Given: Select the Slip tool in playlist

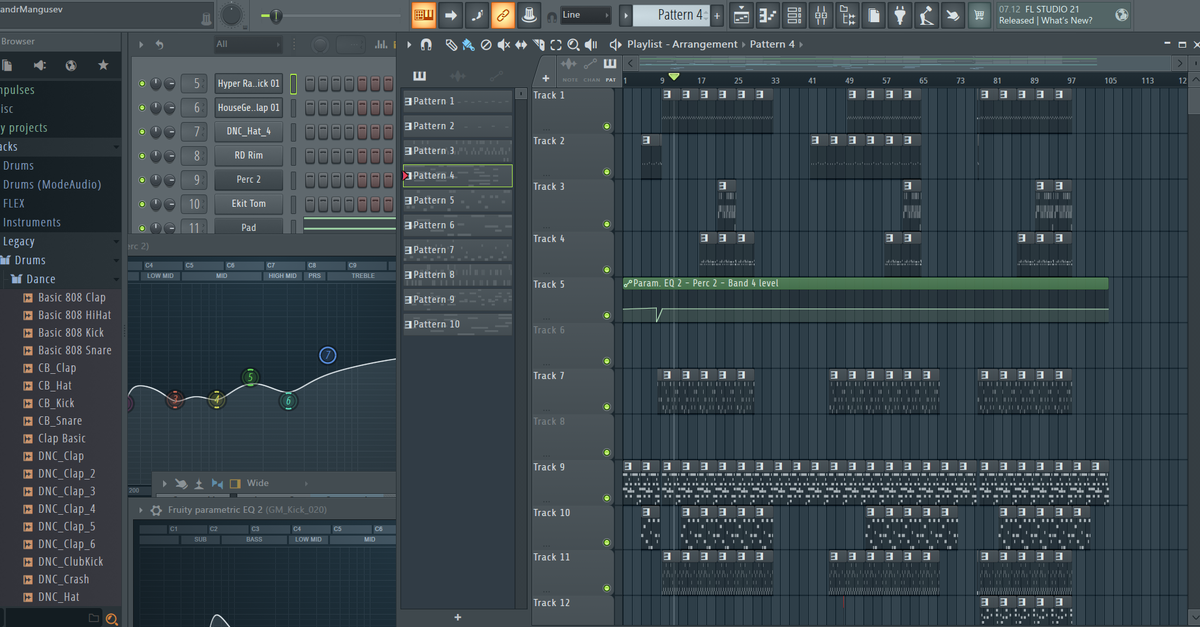Looking at the screenshot, I should tap(521, 44).
